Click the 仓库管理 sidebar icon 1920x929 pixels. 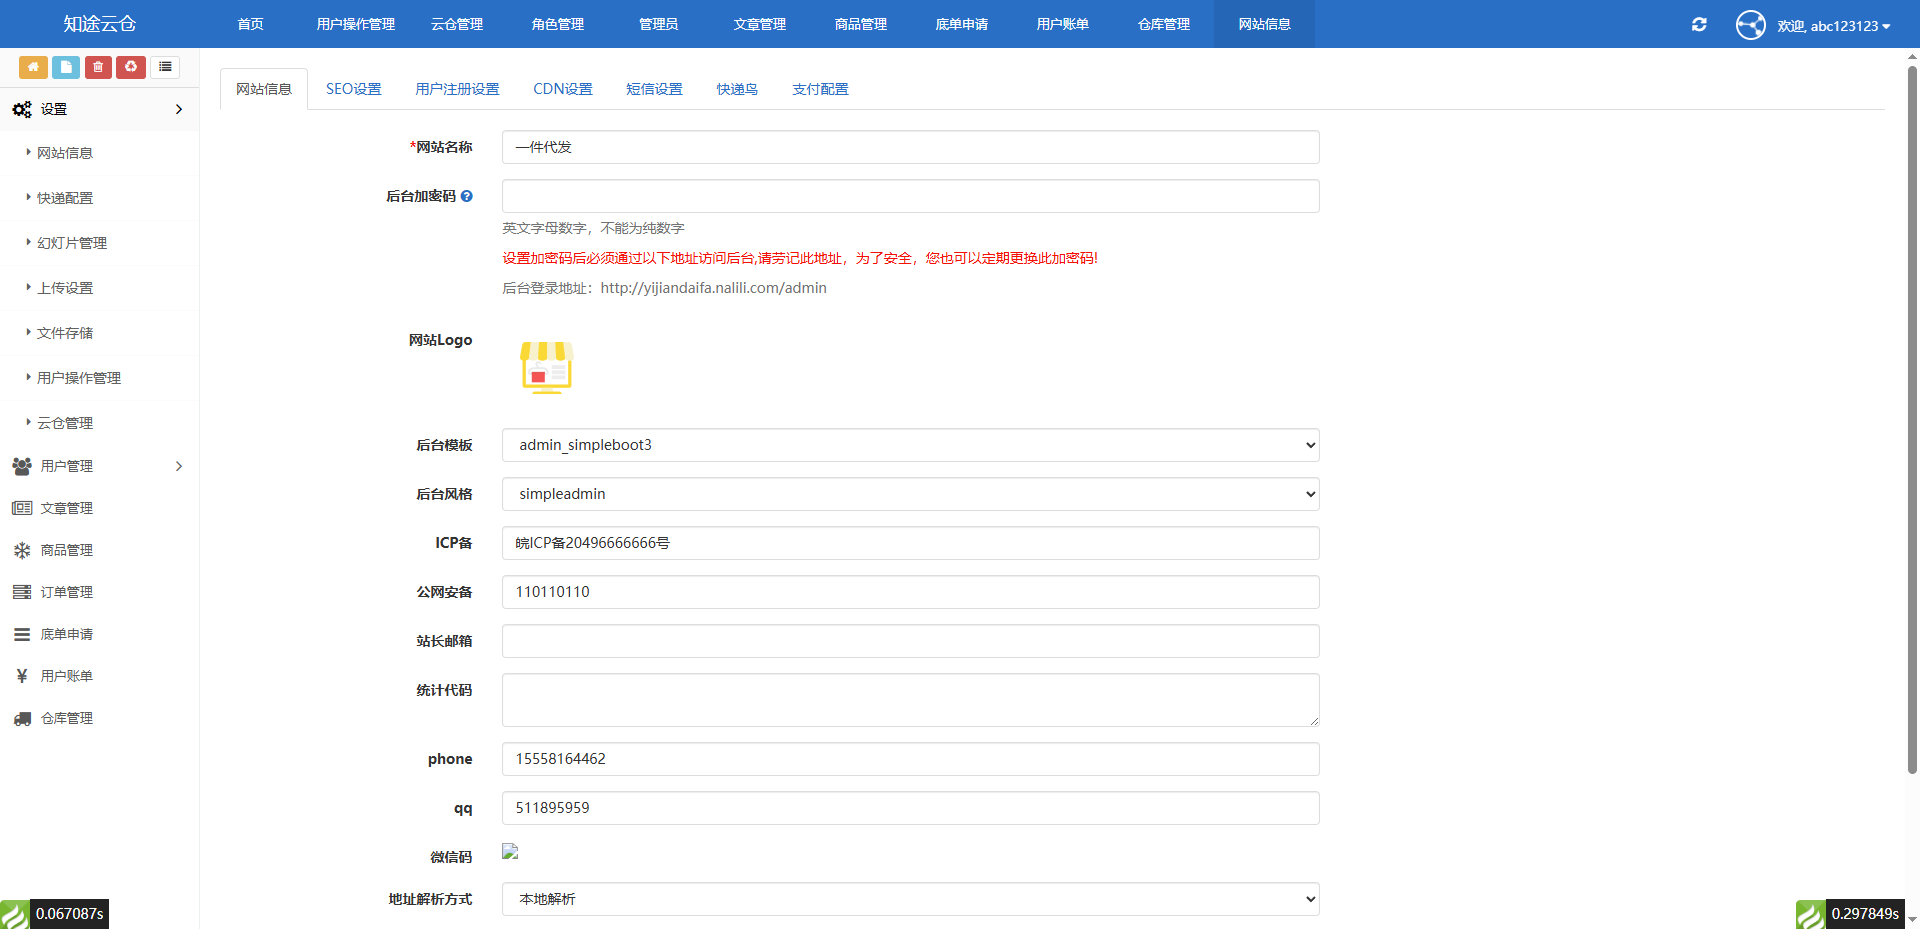(x=22, y=718)
